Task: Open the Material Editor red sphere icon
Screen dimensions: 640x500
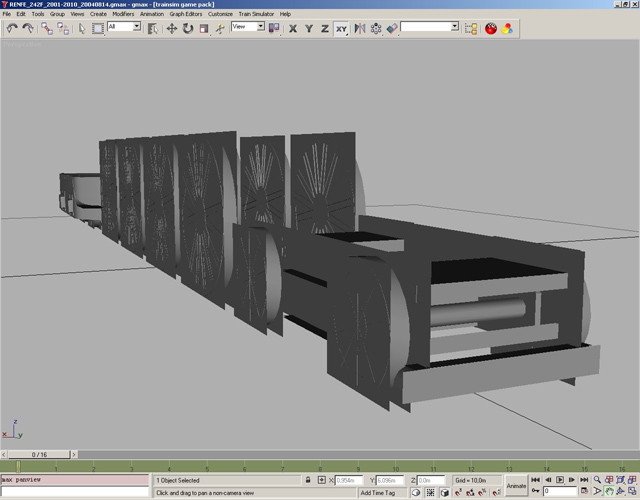Action: 491,28
